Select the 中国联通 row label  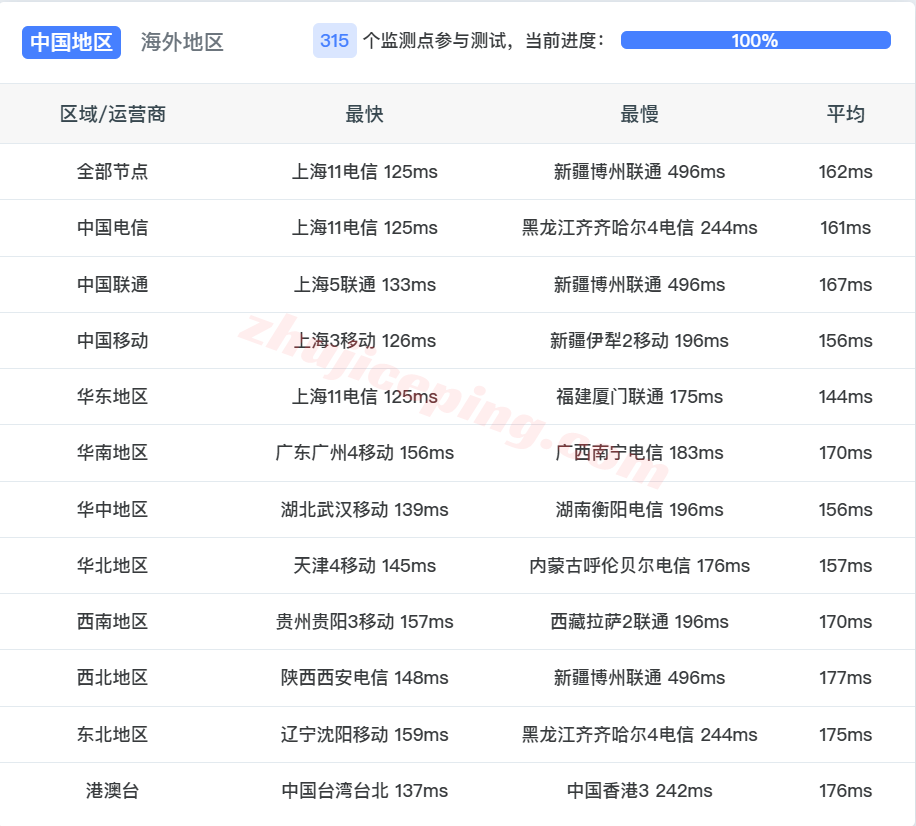click(113, 284)
